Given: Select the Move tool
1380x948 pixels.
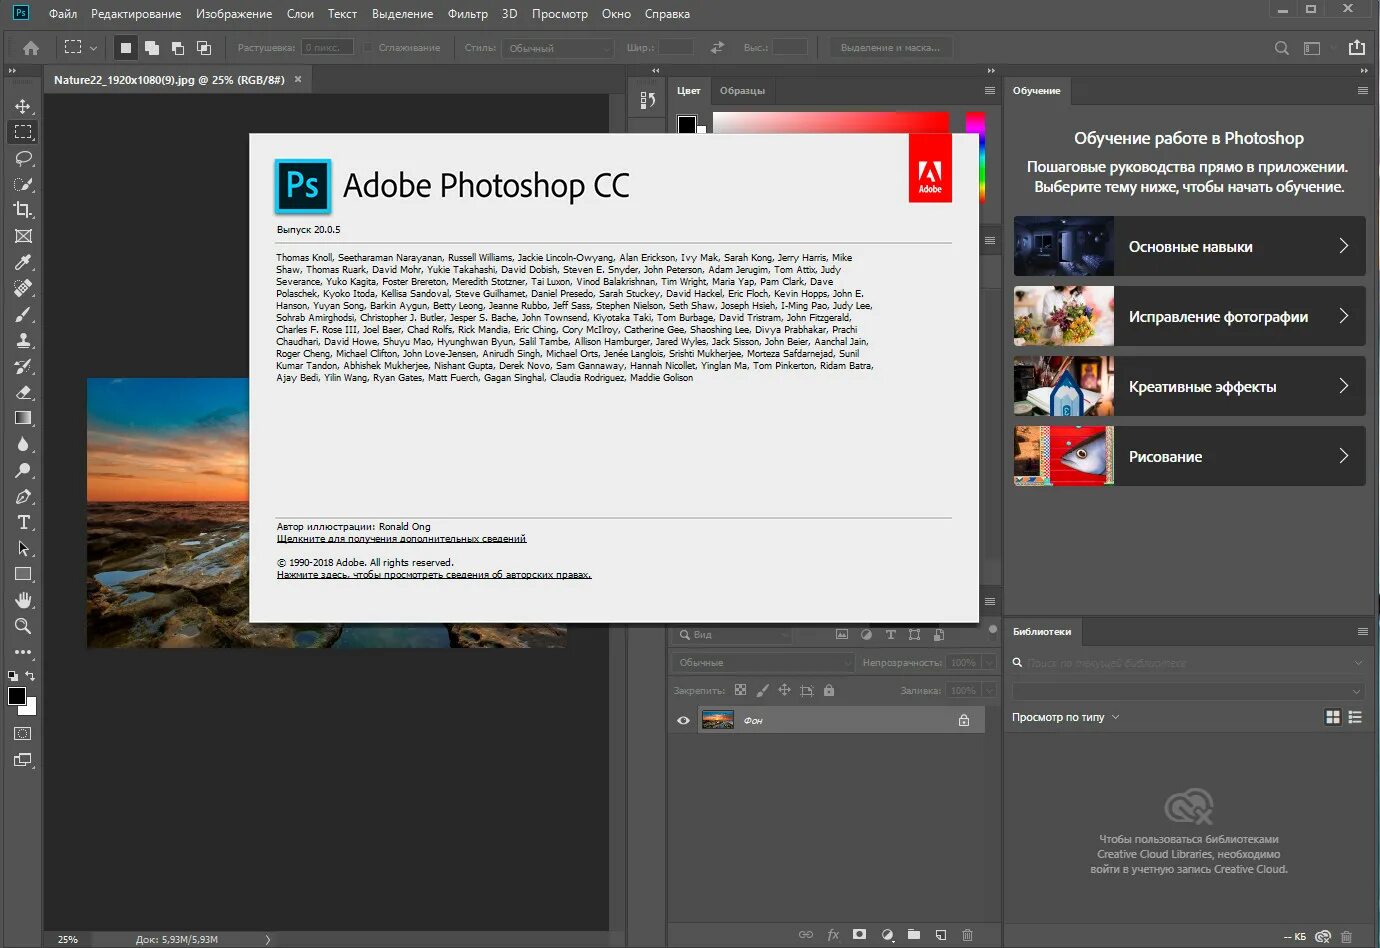Looking at the screenshot, I should pyautogui.click(x=23, y=106).
